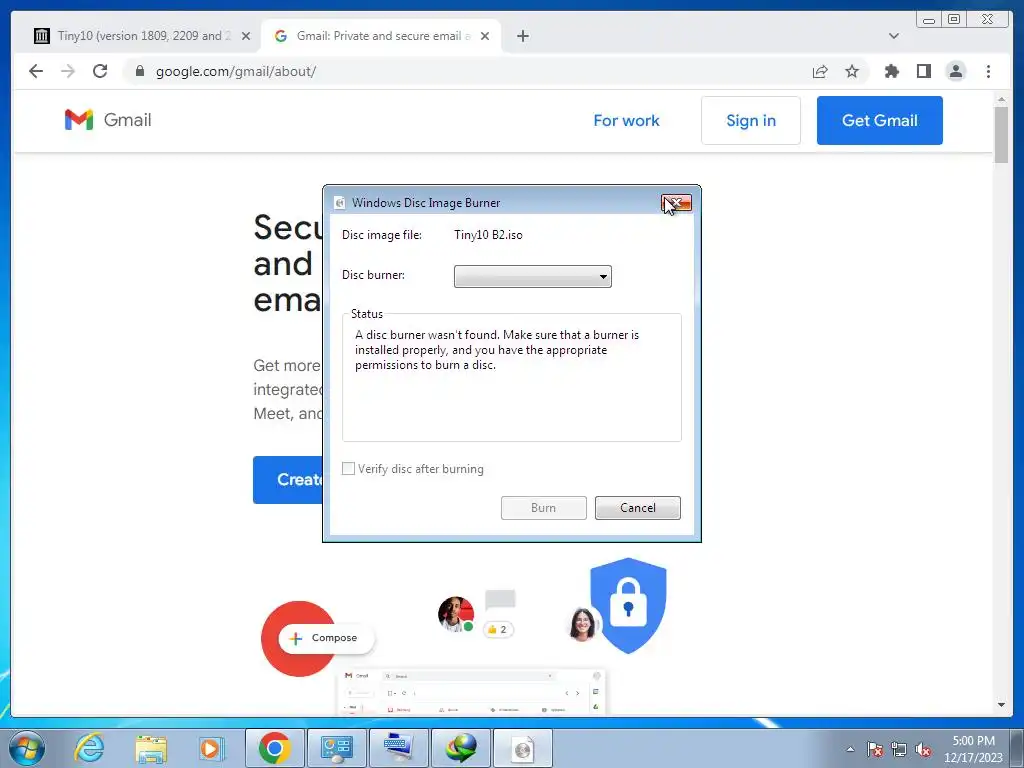Click the page's vertical scrollbar thumb

[1001, 135]
